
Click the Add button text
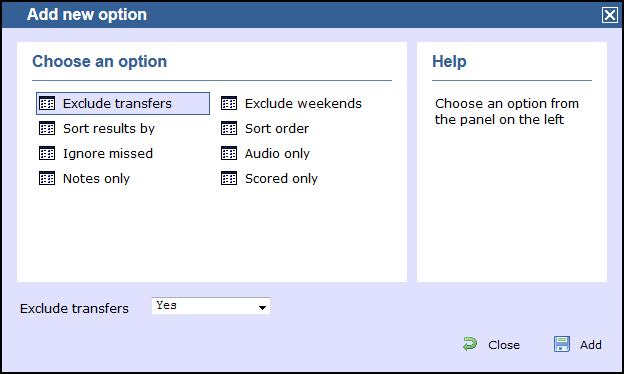click(x=591, y=345)
